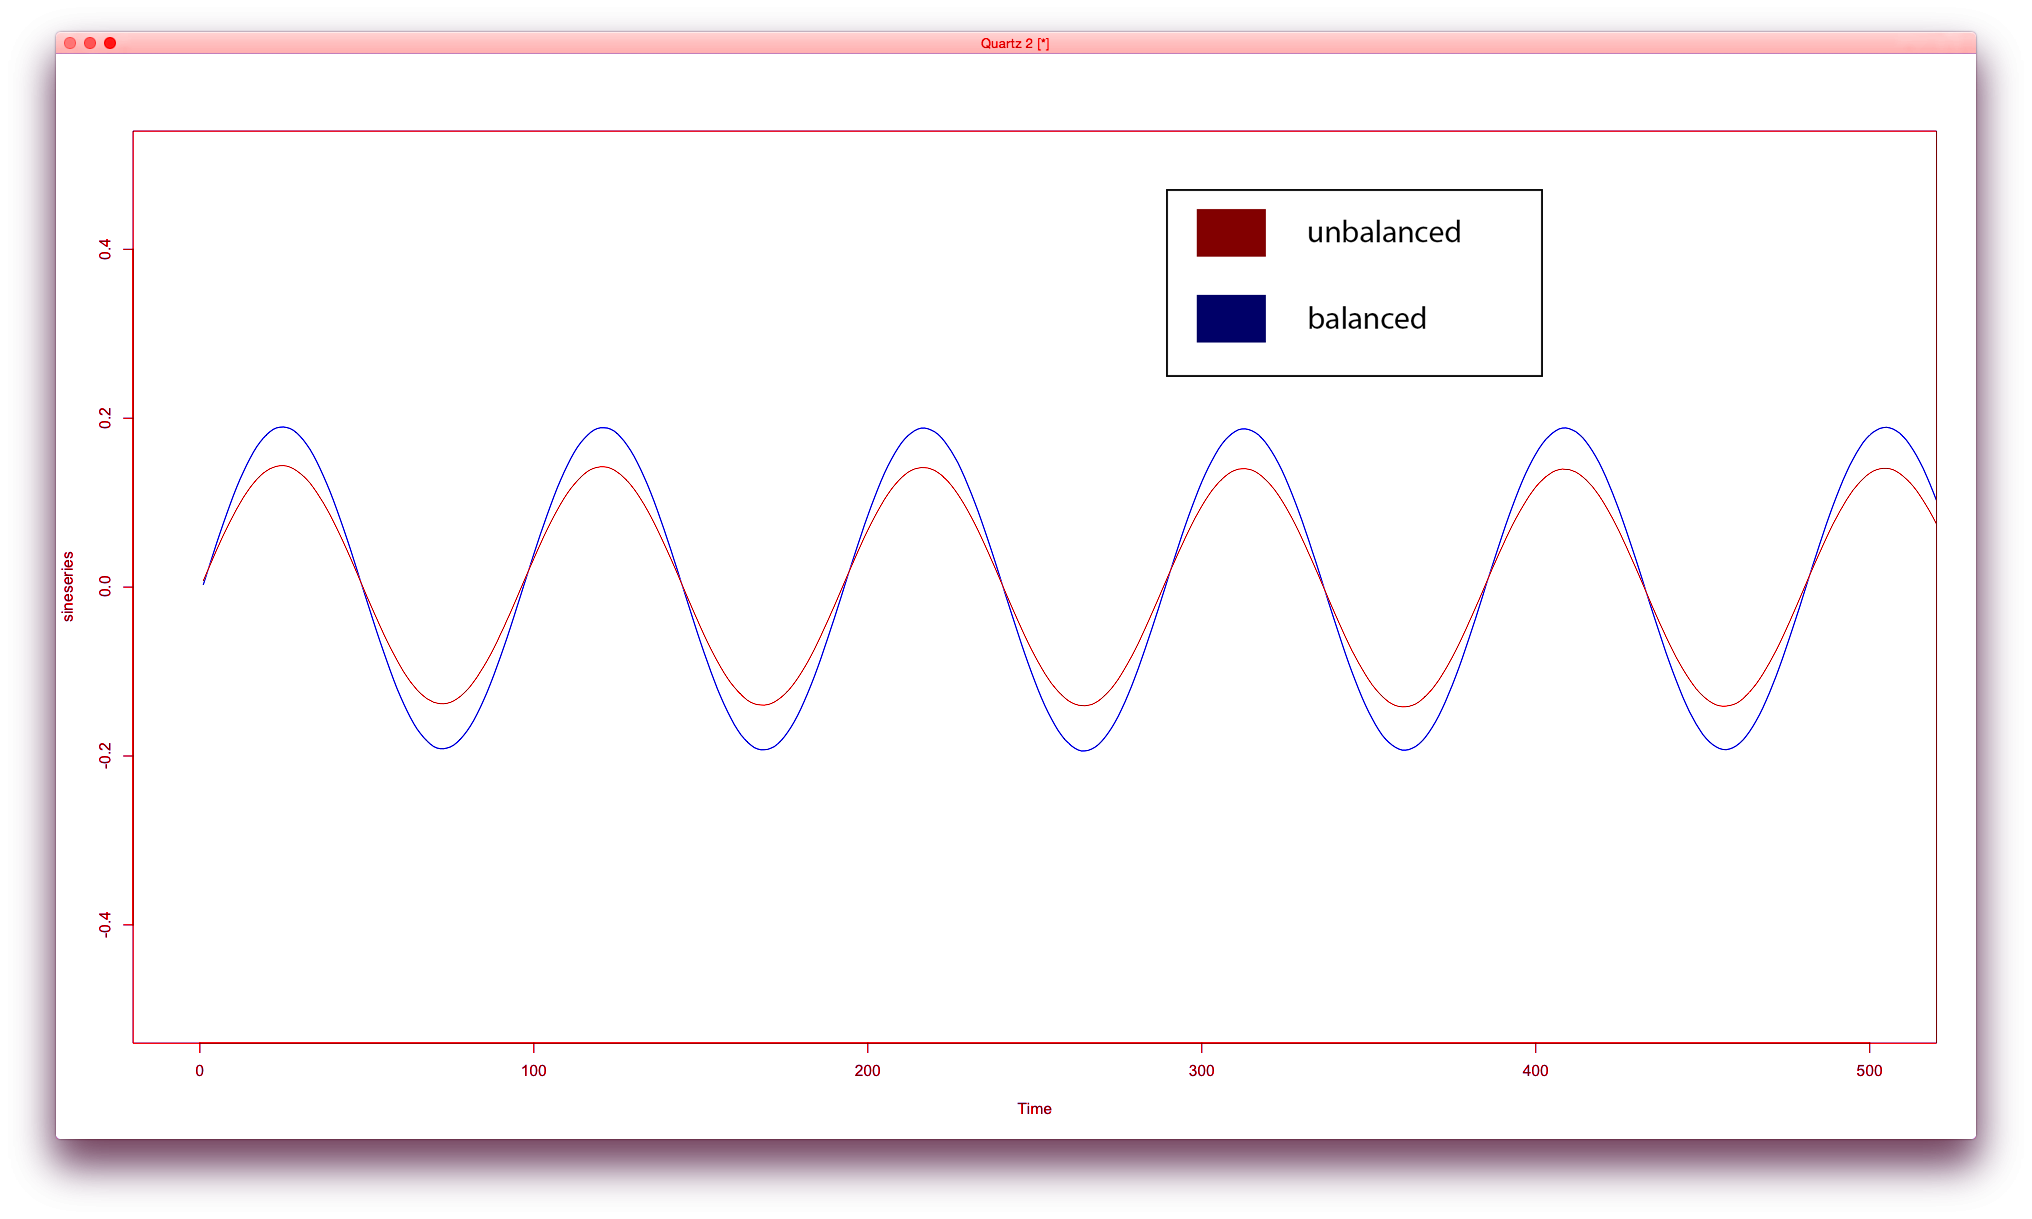Viewport: 2032px width, 1219px height.
Task: Click the 300 tick label on x-axis
Action: tap(1203, 1071)
